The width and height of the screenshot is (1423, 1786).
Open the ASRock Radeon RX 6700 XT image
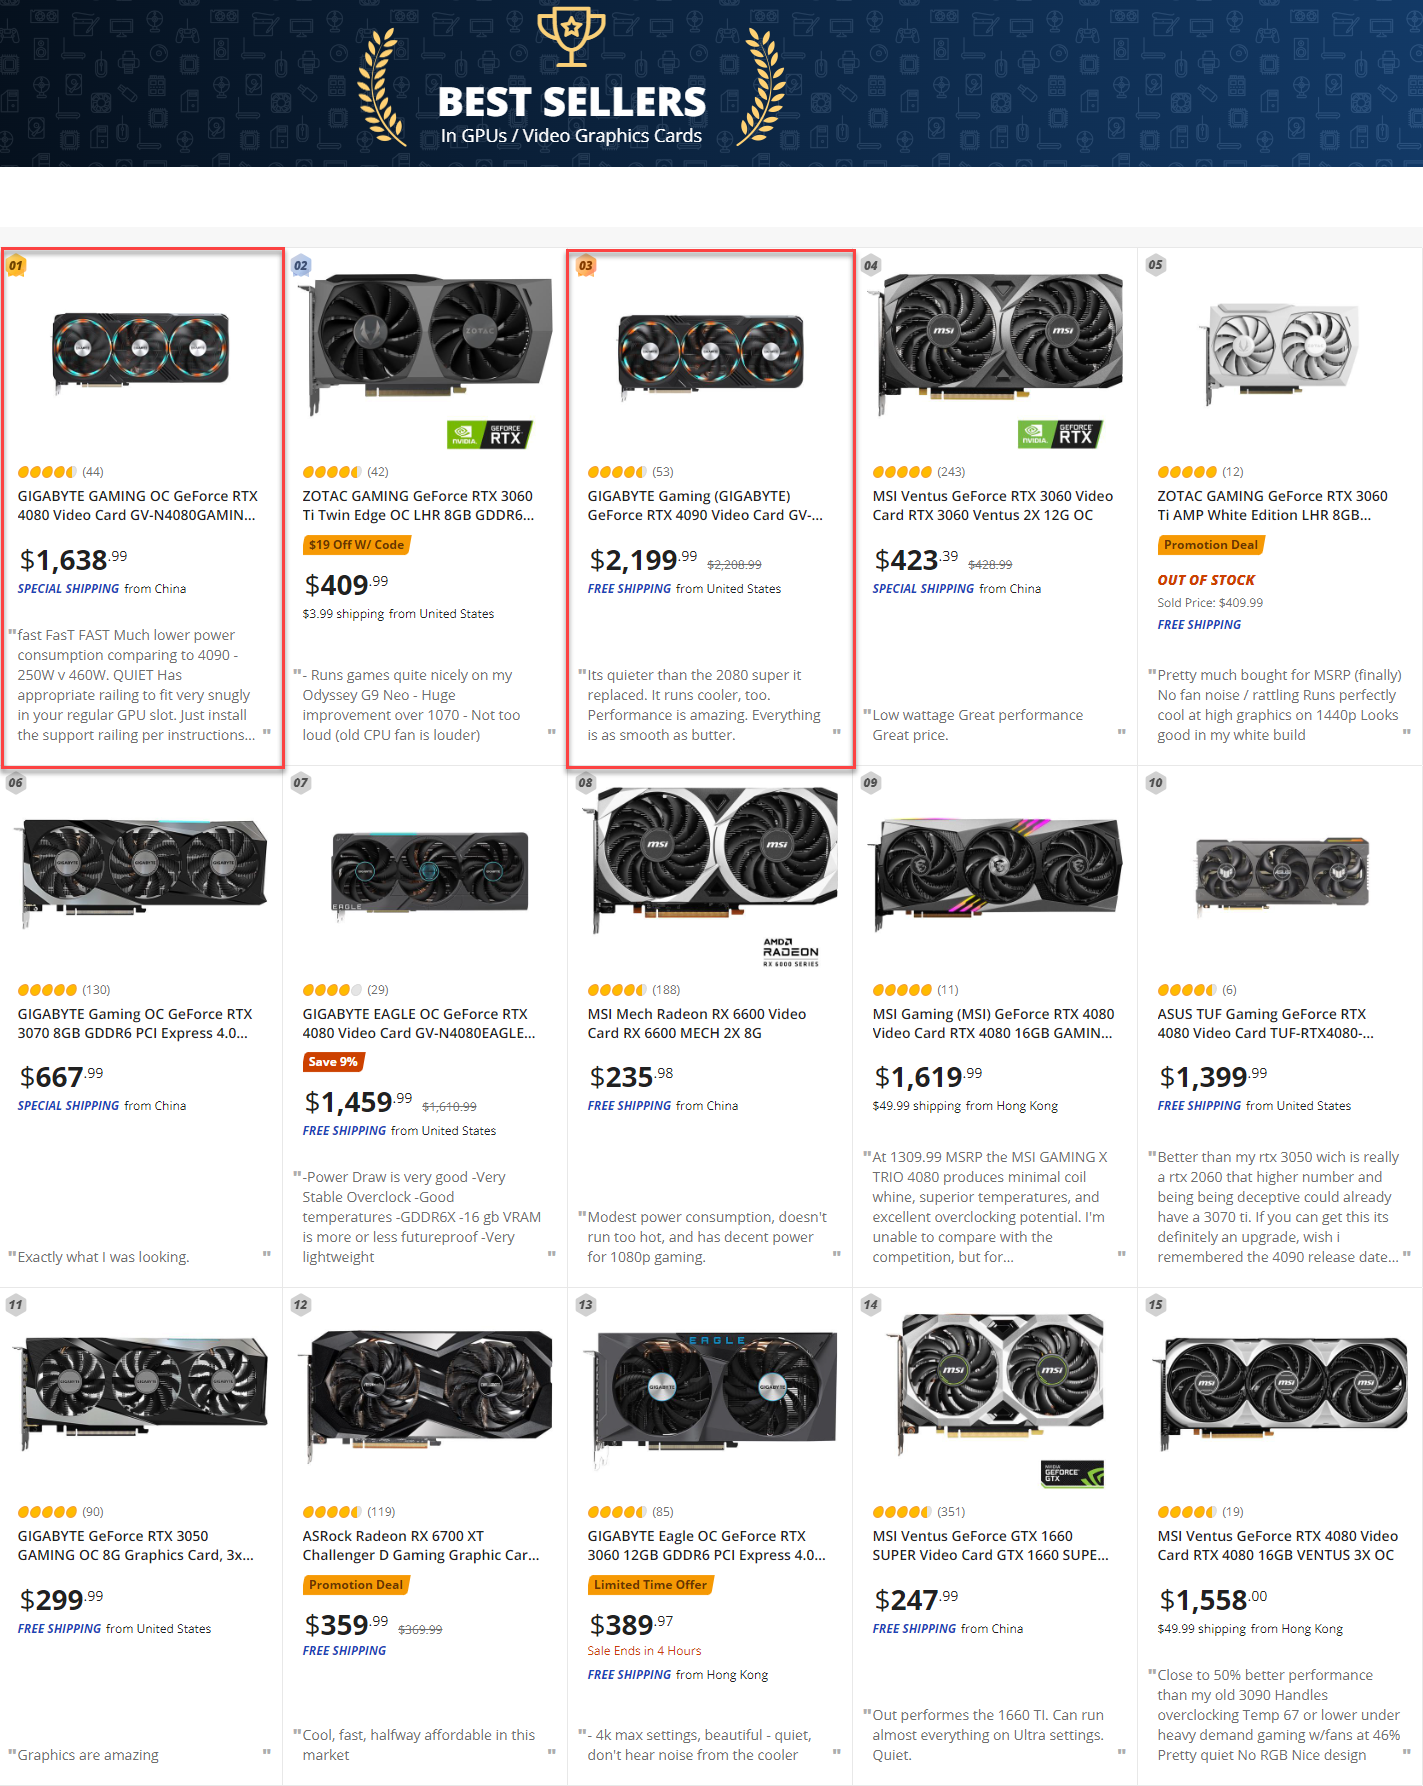click(x=426, y=1391)
